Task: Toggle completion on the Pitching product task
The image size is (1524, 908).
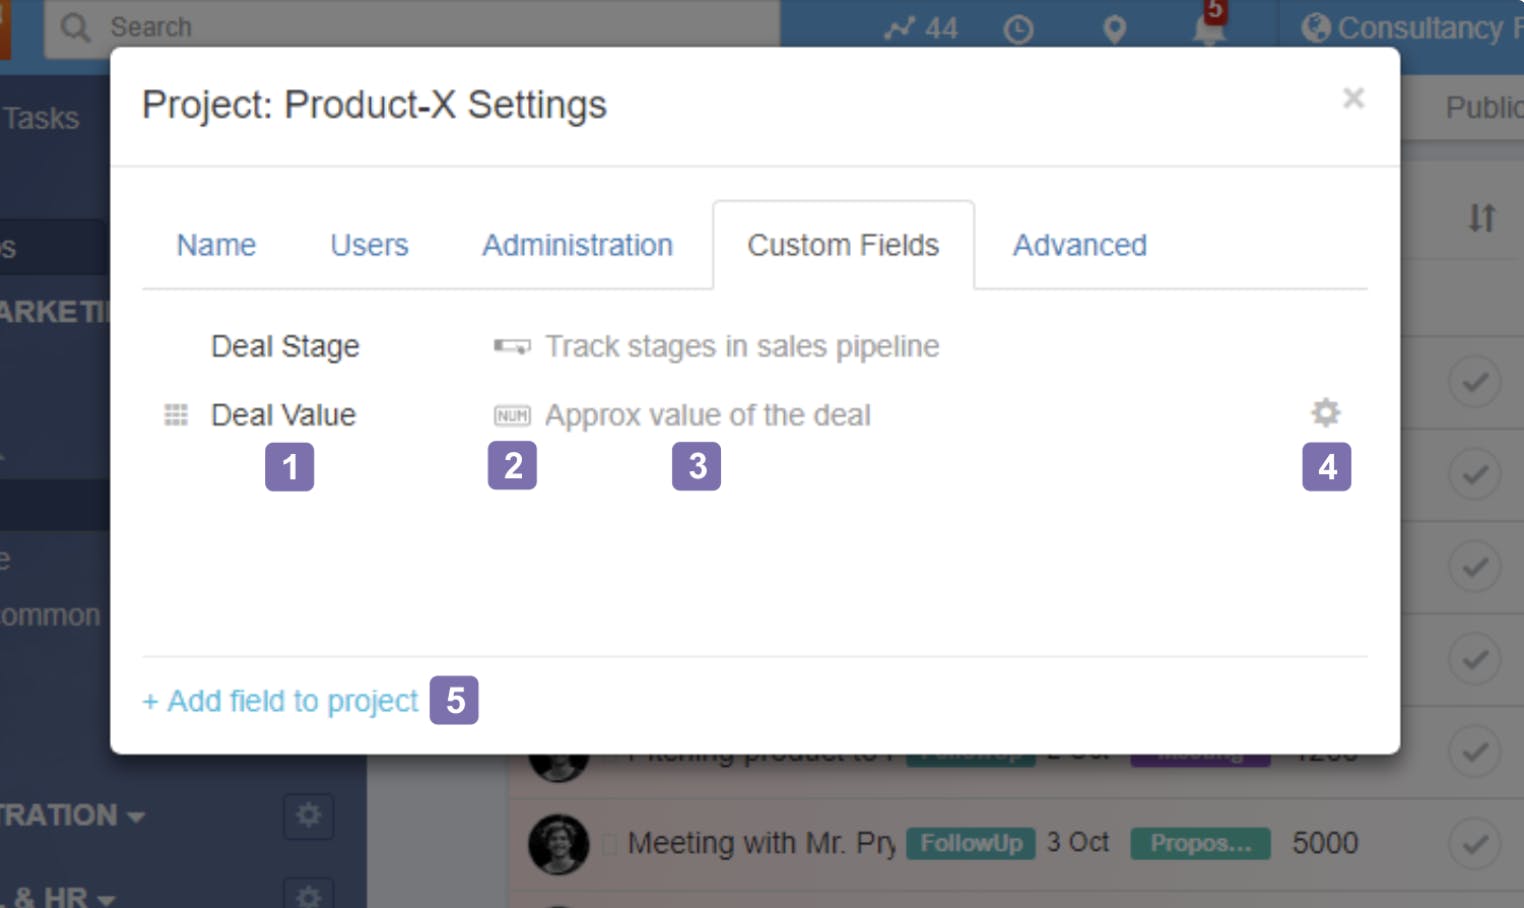Action: pyautogui.click(x=1475, y=749)
